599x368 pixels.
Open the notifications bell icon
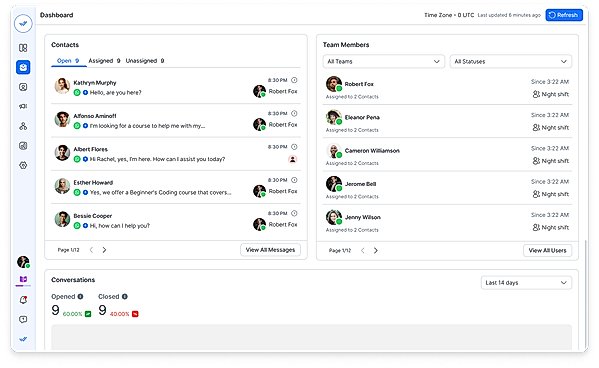pos(23,300)
